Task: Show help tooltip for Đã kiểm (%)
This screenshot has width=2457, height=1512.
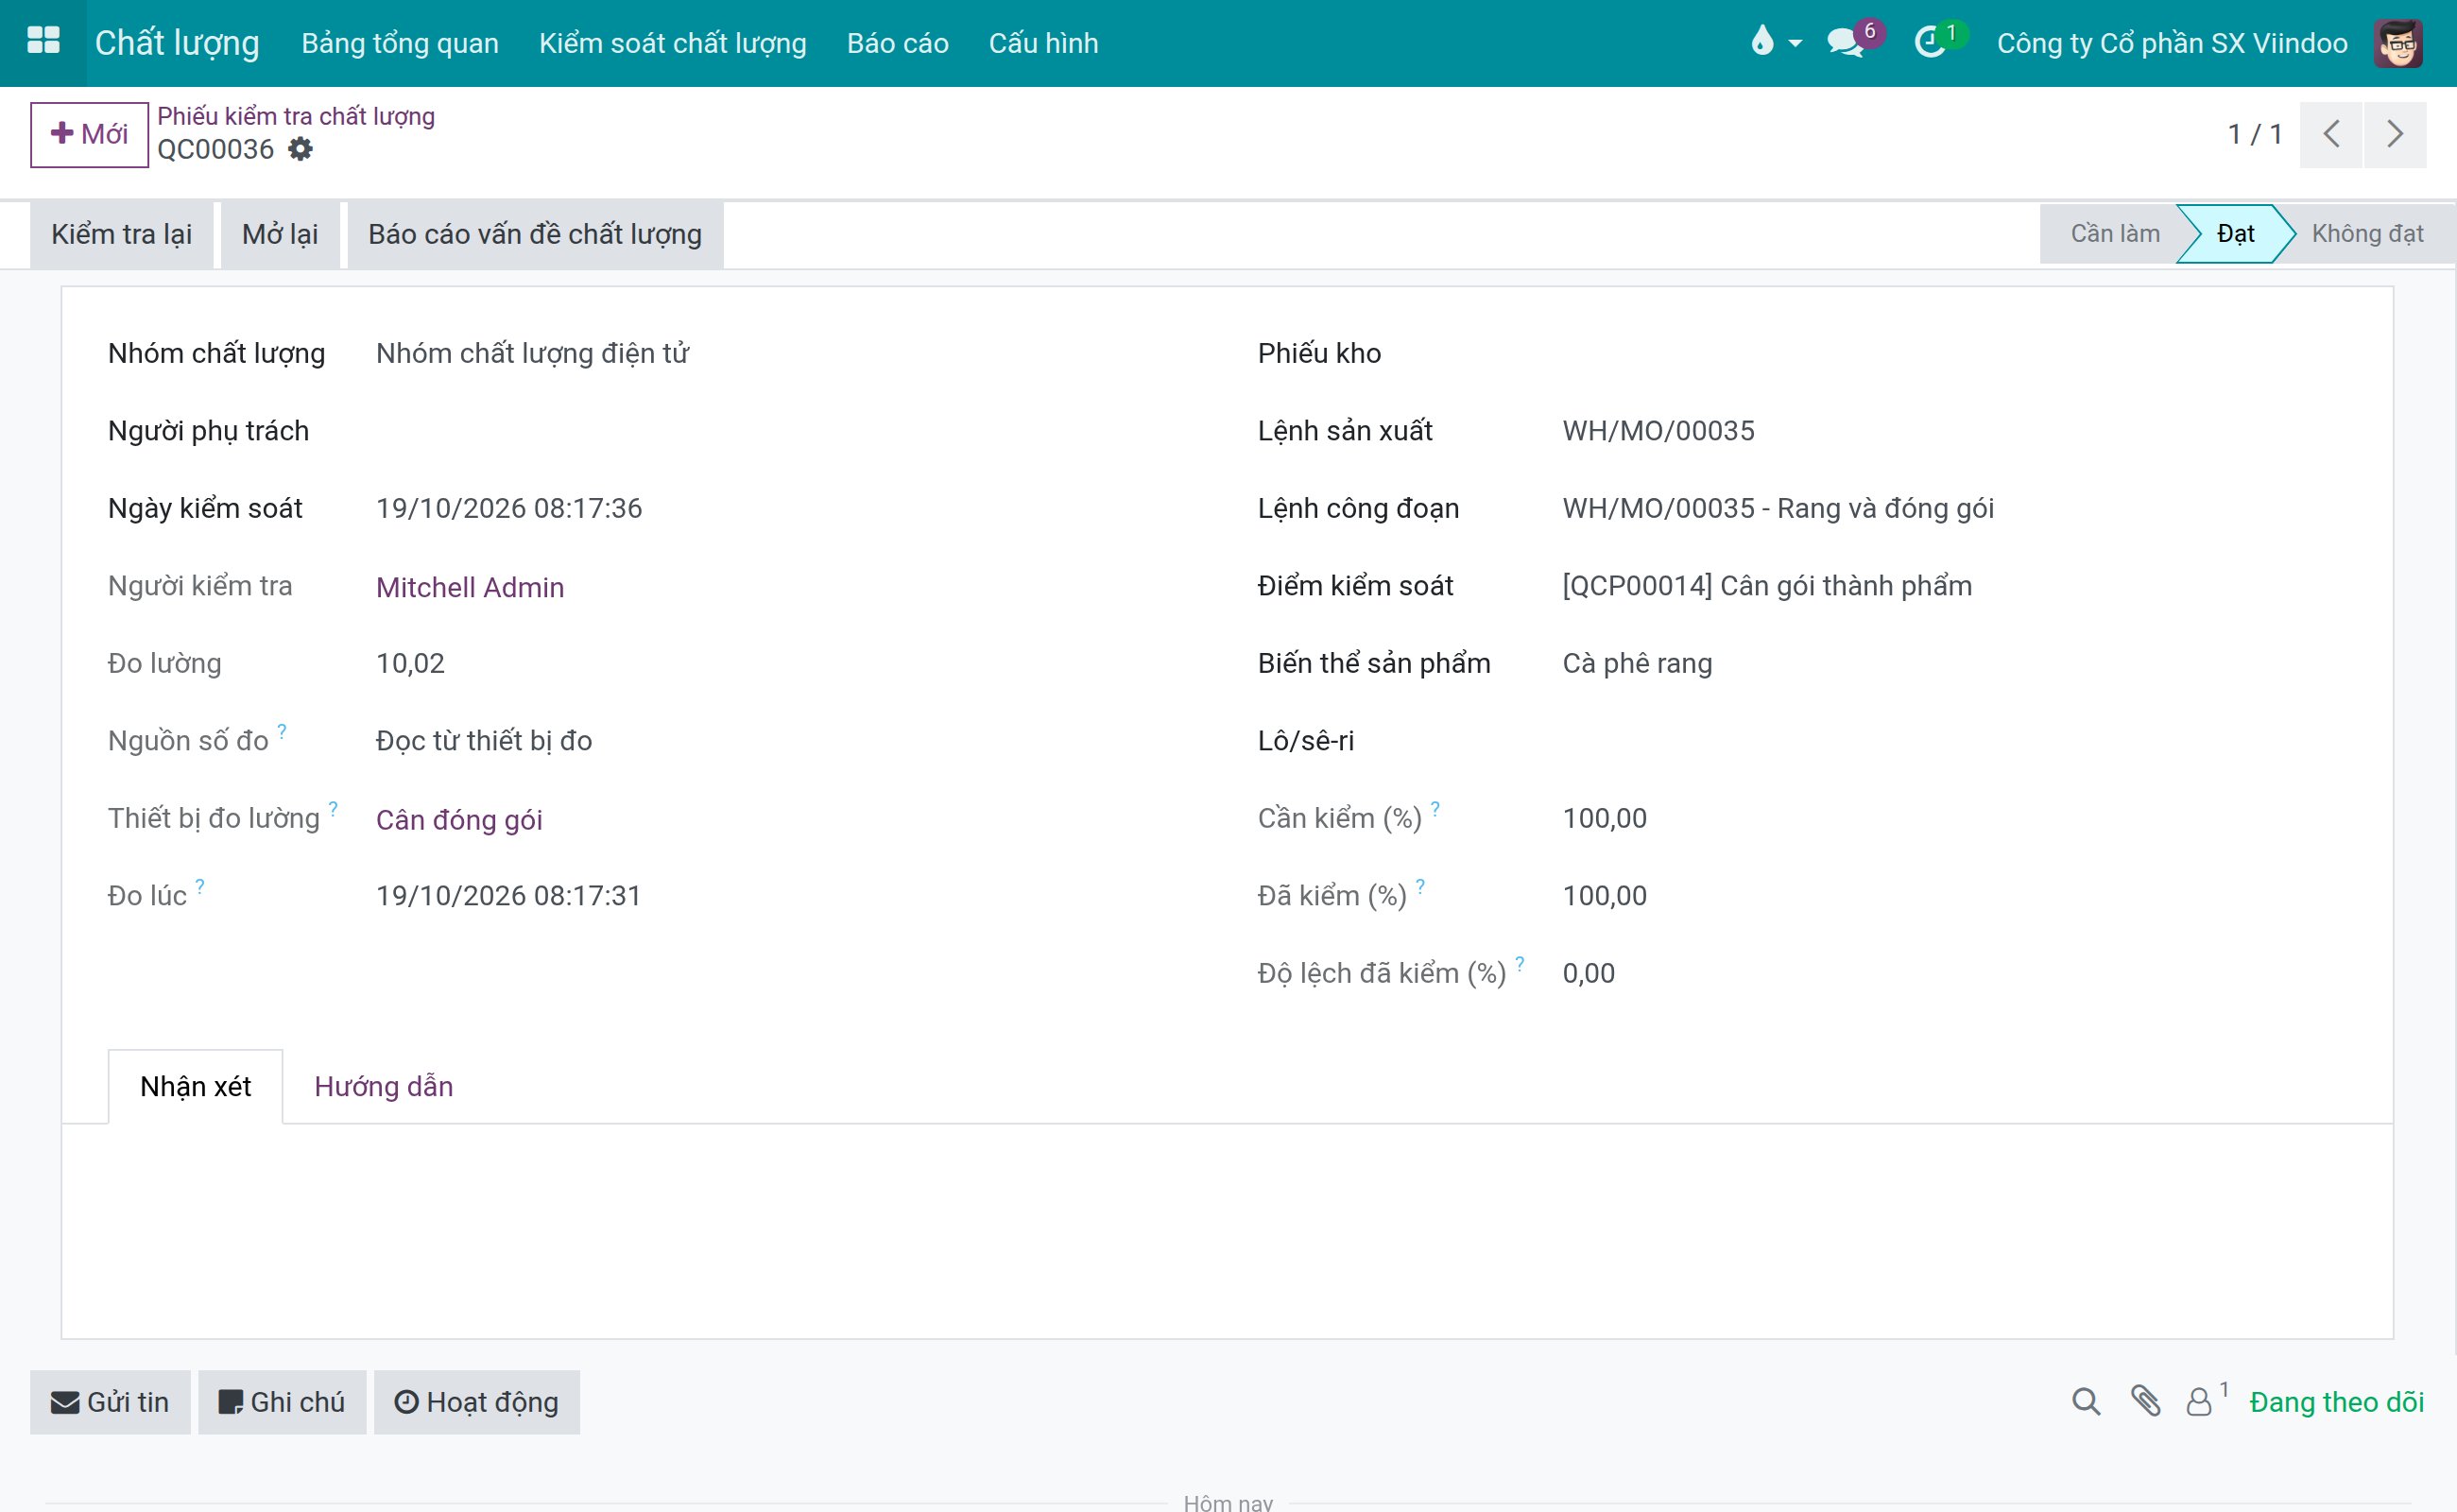Action: click(1420, 886)
